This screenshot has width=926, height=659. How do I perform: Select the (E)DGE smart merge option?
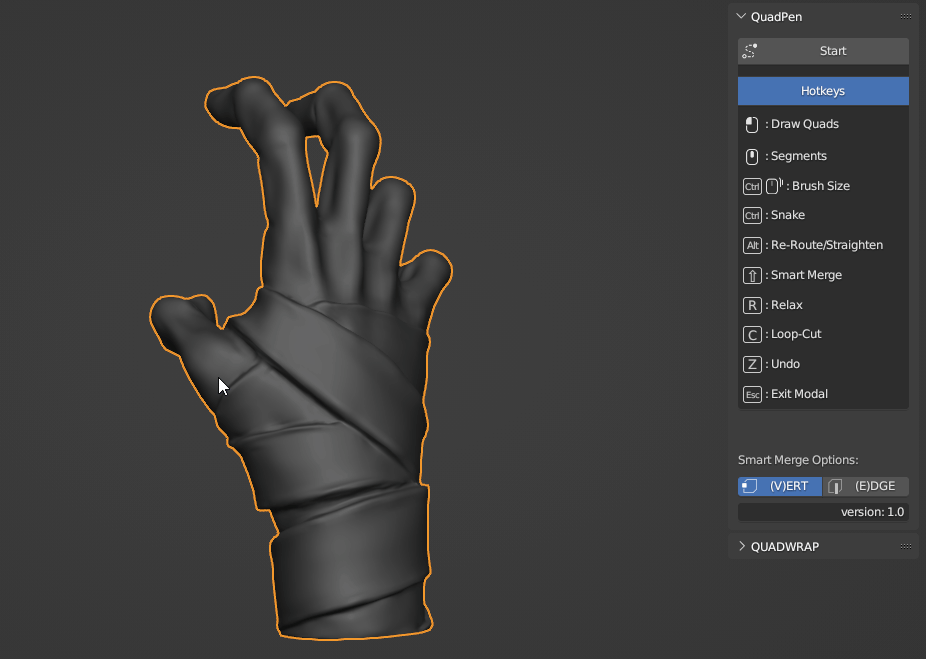click(x=866, y=486)
